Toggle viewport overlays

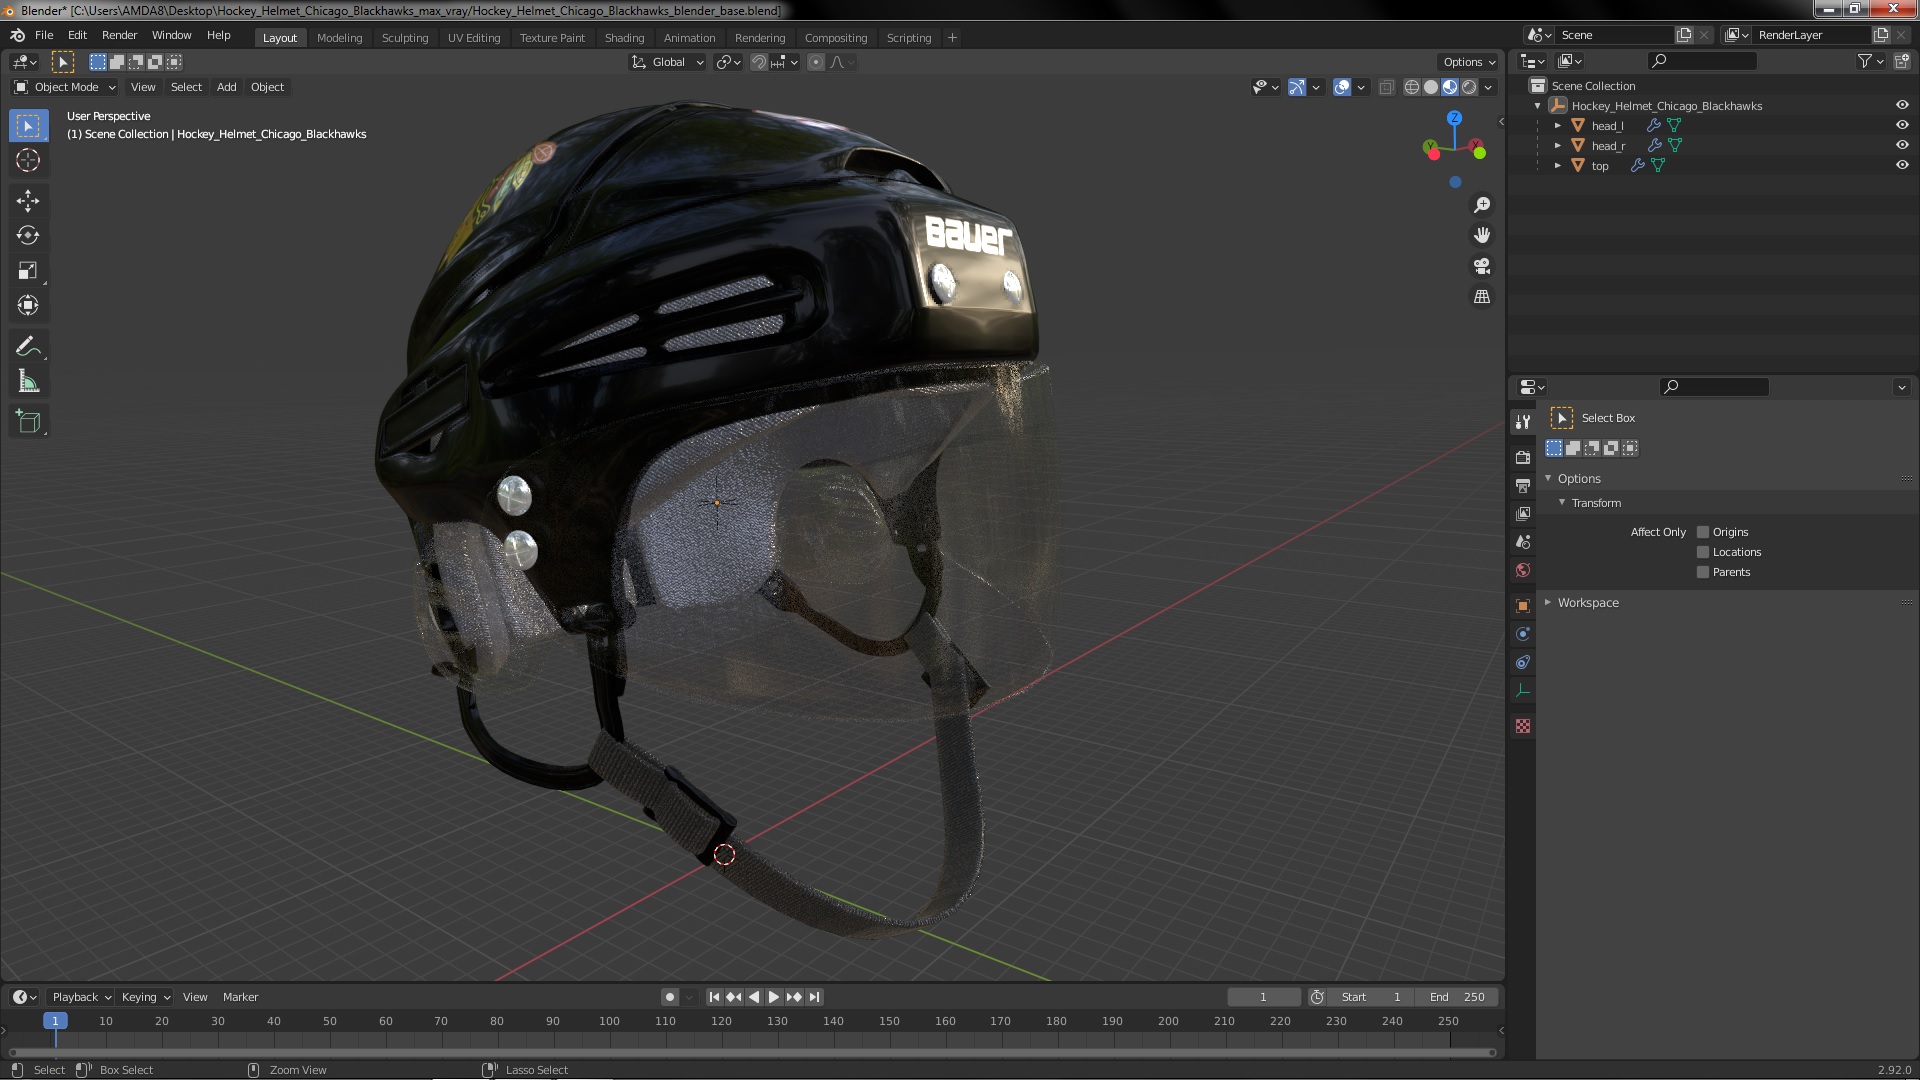1342,87
